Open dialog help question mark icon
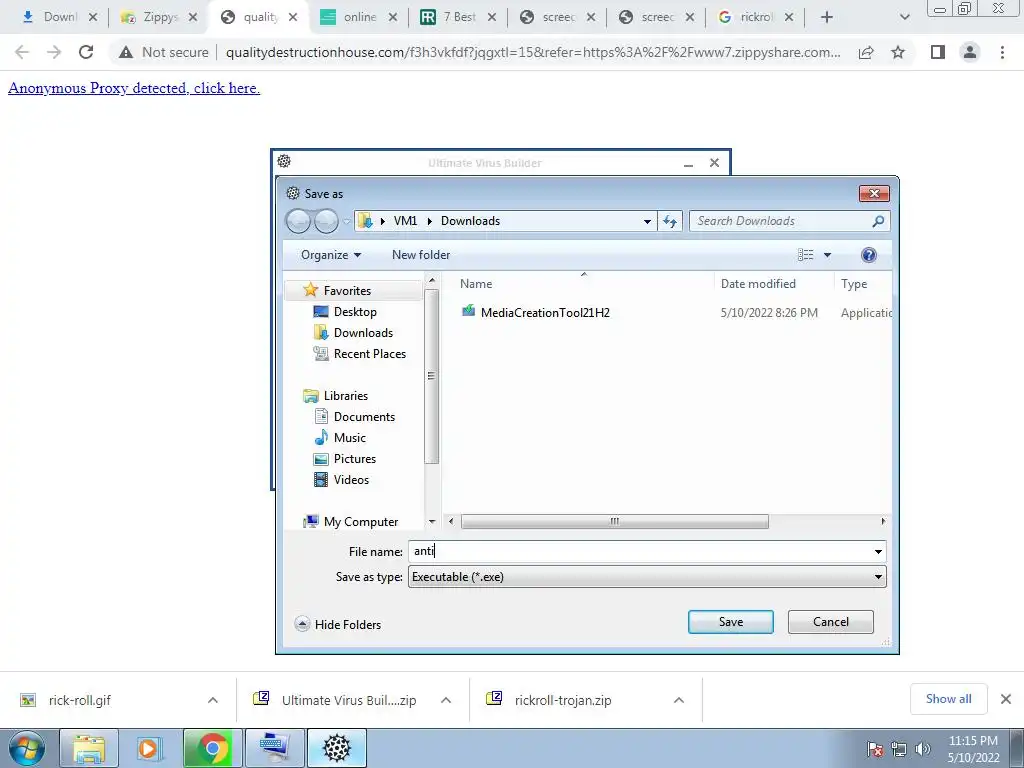 pyautogui.click(x=869, y=255)
